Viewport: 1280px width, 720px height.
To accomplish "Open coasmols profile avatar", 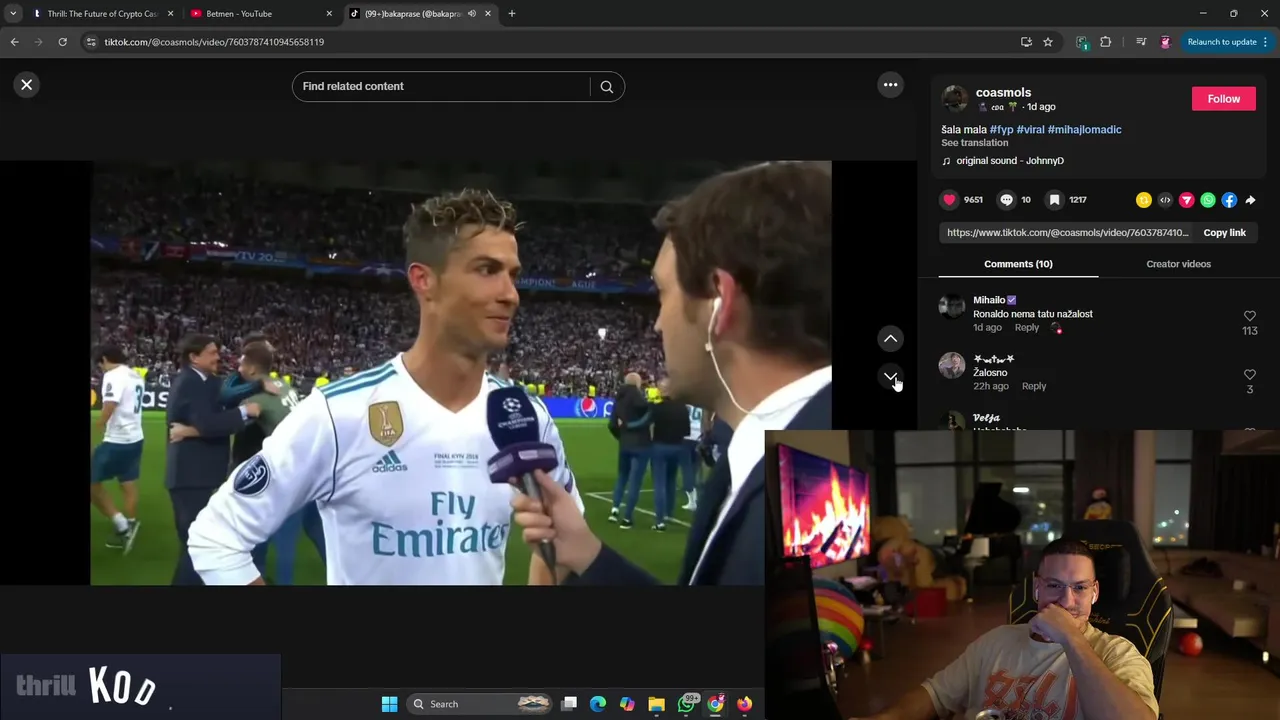I will coord(955,99).
